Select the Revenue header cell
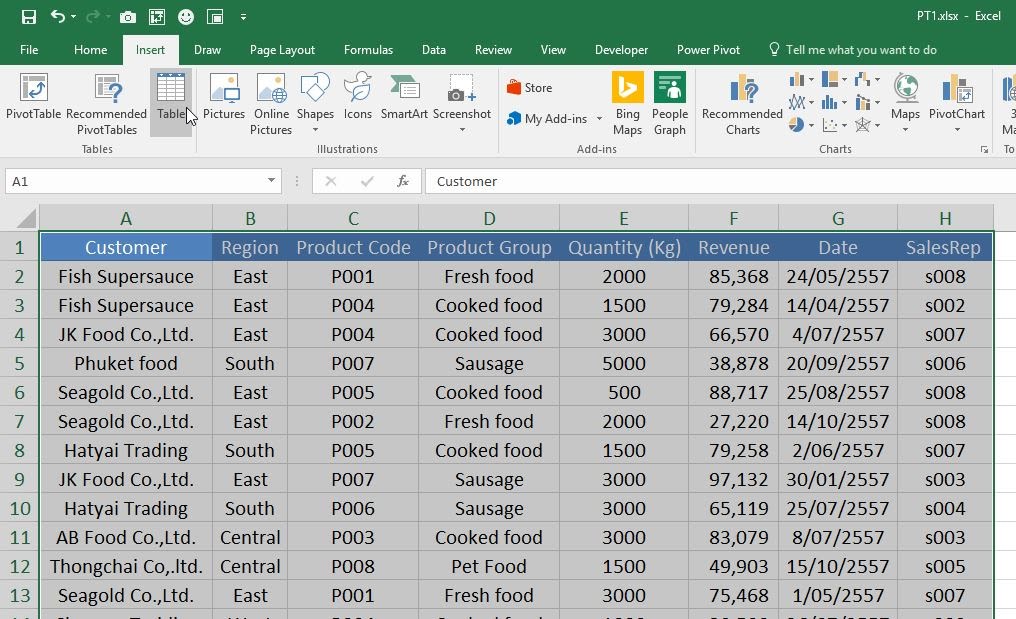This screenshot has height=619, width=1016. [x=733, y=248]
